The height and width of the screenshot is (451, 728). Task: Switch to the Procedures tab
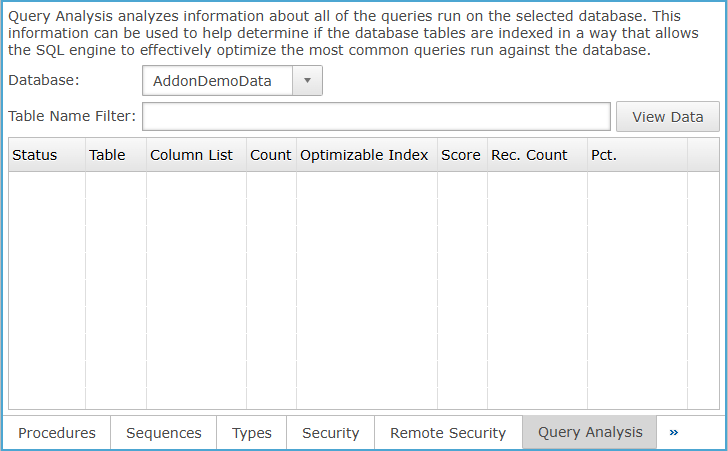(x=57, y=433)
